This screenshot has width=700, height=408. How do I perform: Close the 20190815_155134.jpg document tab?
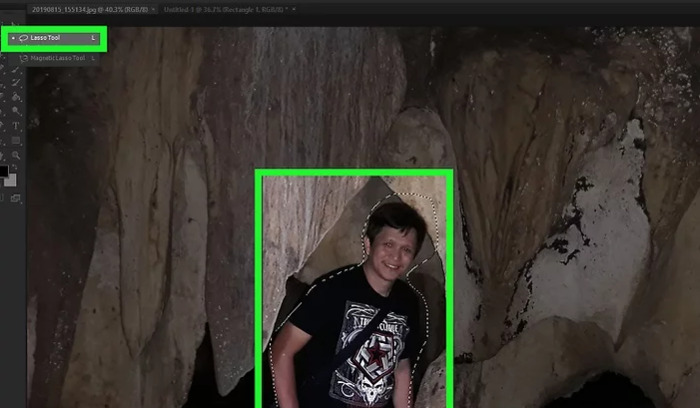coord(153,8)
